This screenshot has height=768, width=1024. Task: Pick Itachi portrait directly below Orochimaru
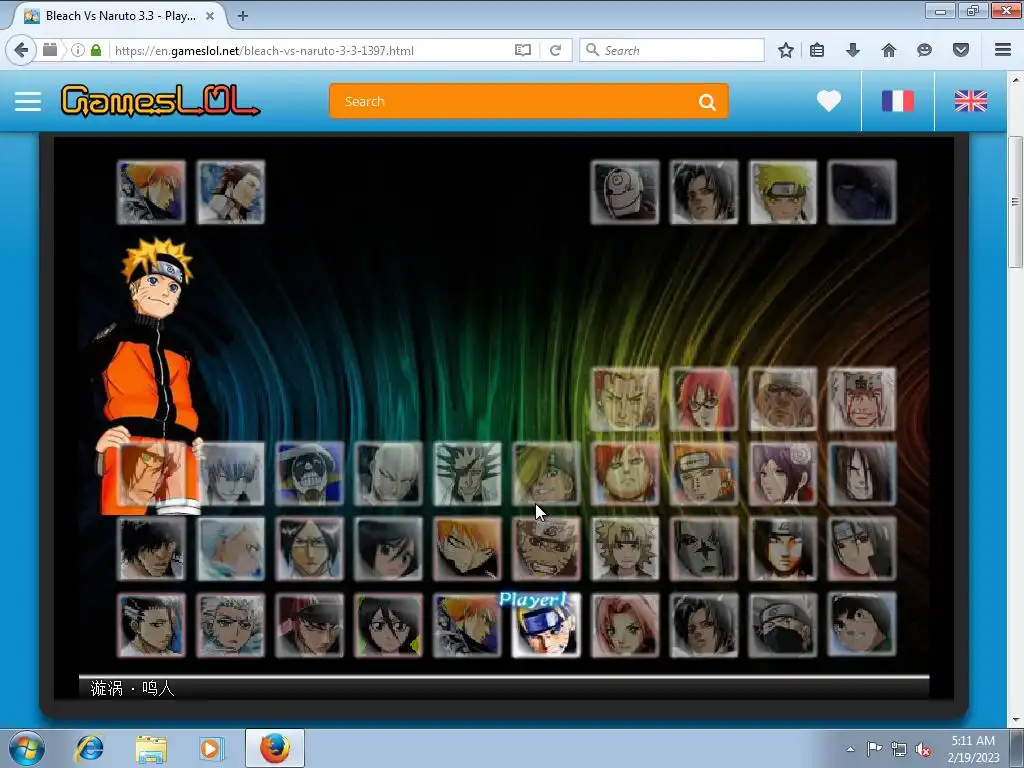(x=862, y=549)
